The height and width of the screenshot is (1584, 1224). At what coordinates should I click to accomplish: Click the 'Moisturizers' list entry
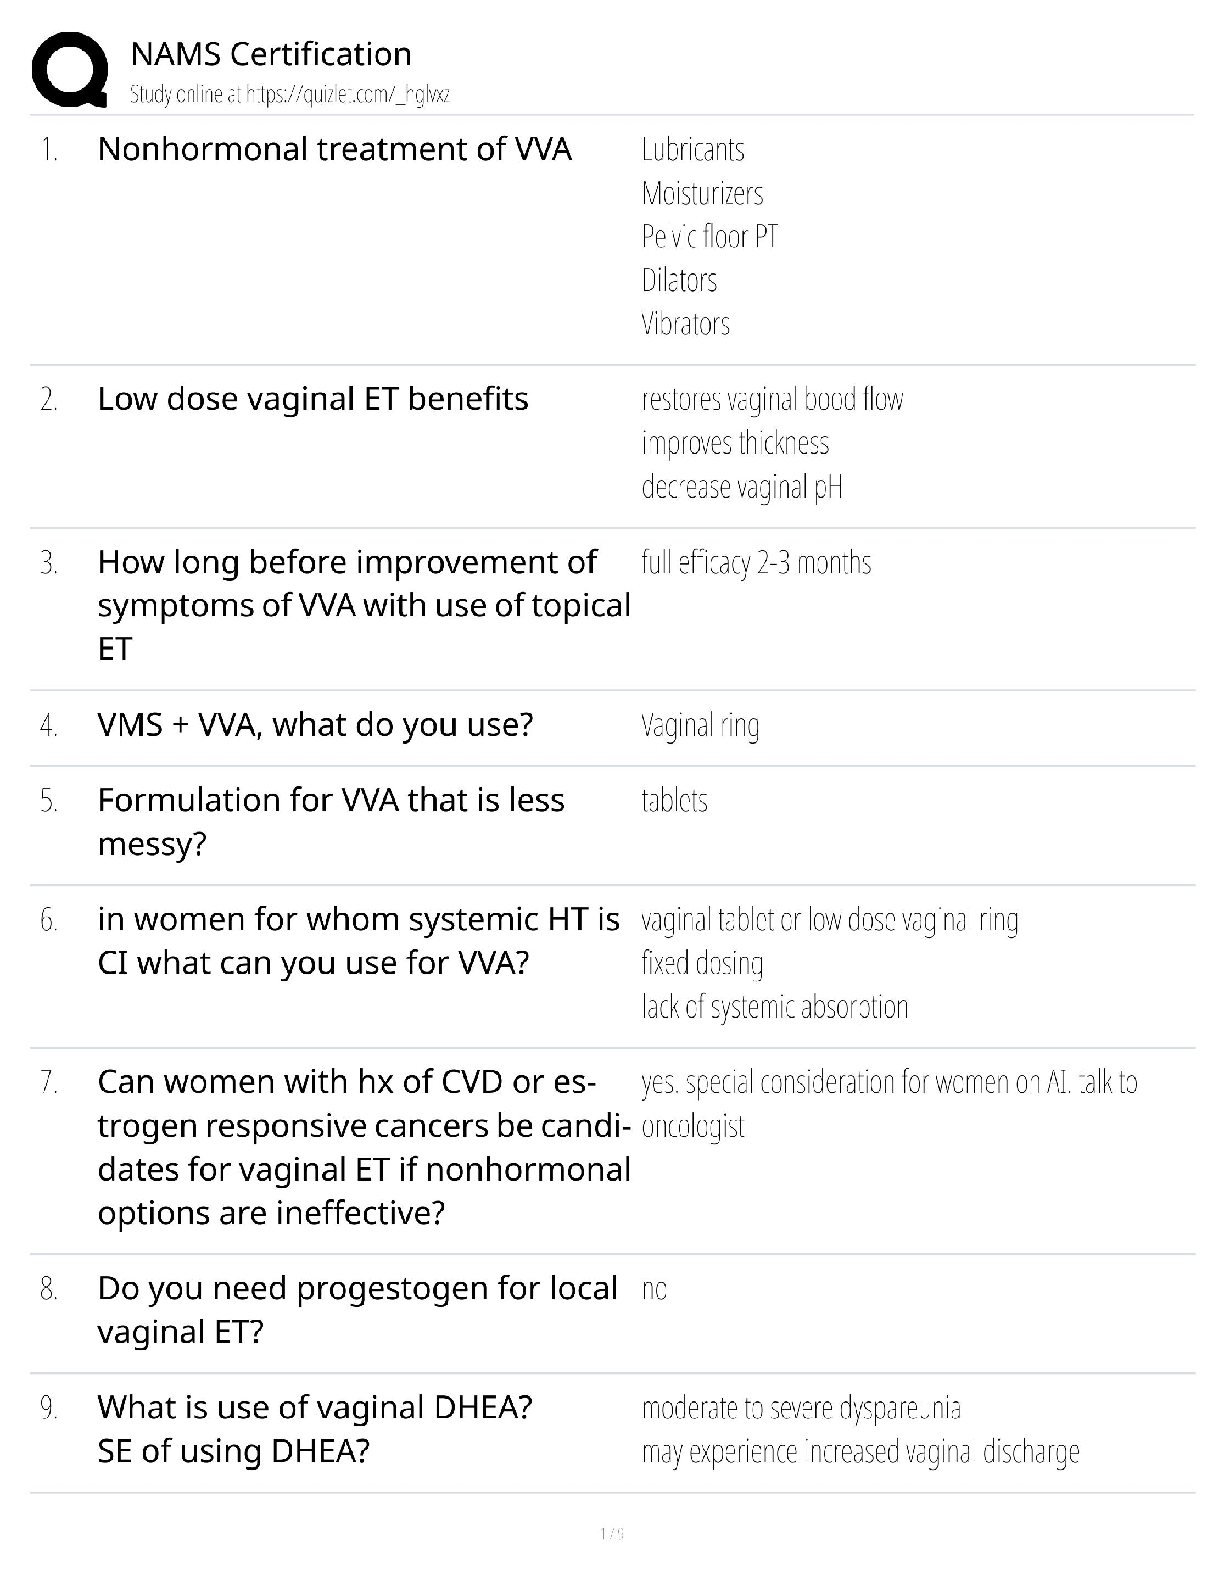702,193
